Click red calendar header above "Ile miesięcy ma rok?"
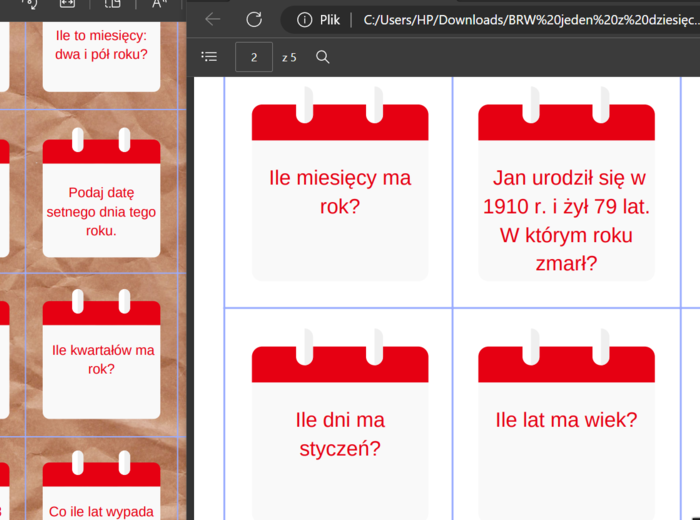The height and width of the screenshot is (520, 700). tap(340, 123)
